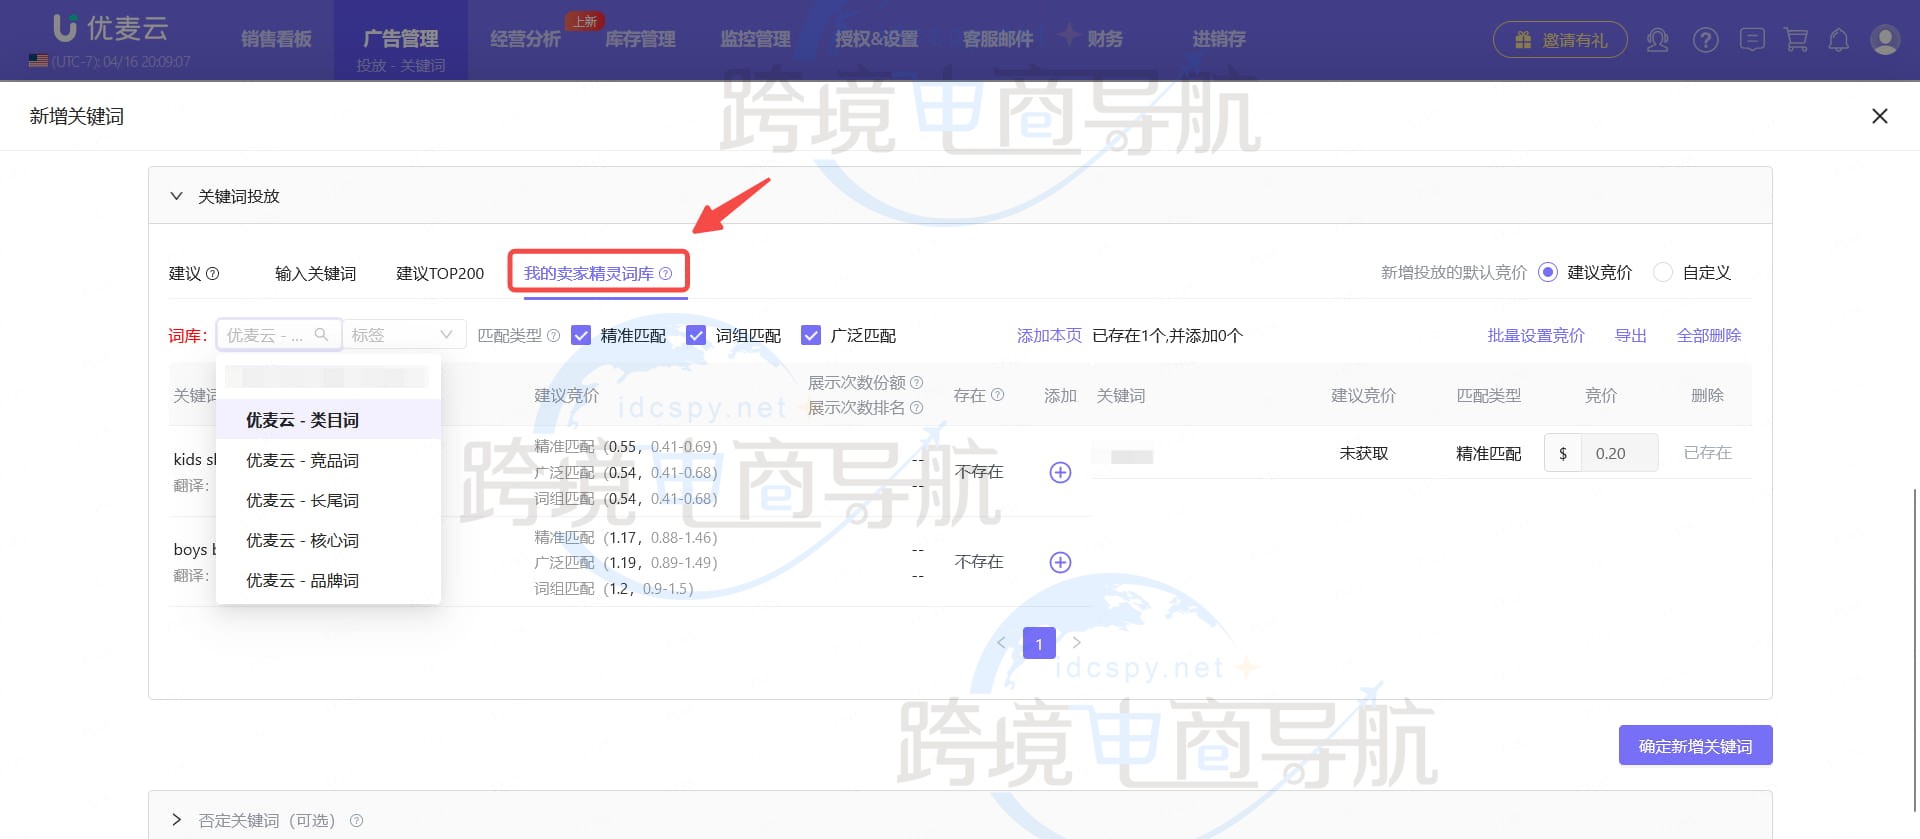
Task: Open 客服邮件 in top navigation
Action: [x=997, y=39]
